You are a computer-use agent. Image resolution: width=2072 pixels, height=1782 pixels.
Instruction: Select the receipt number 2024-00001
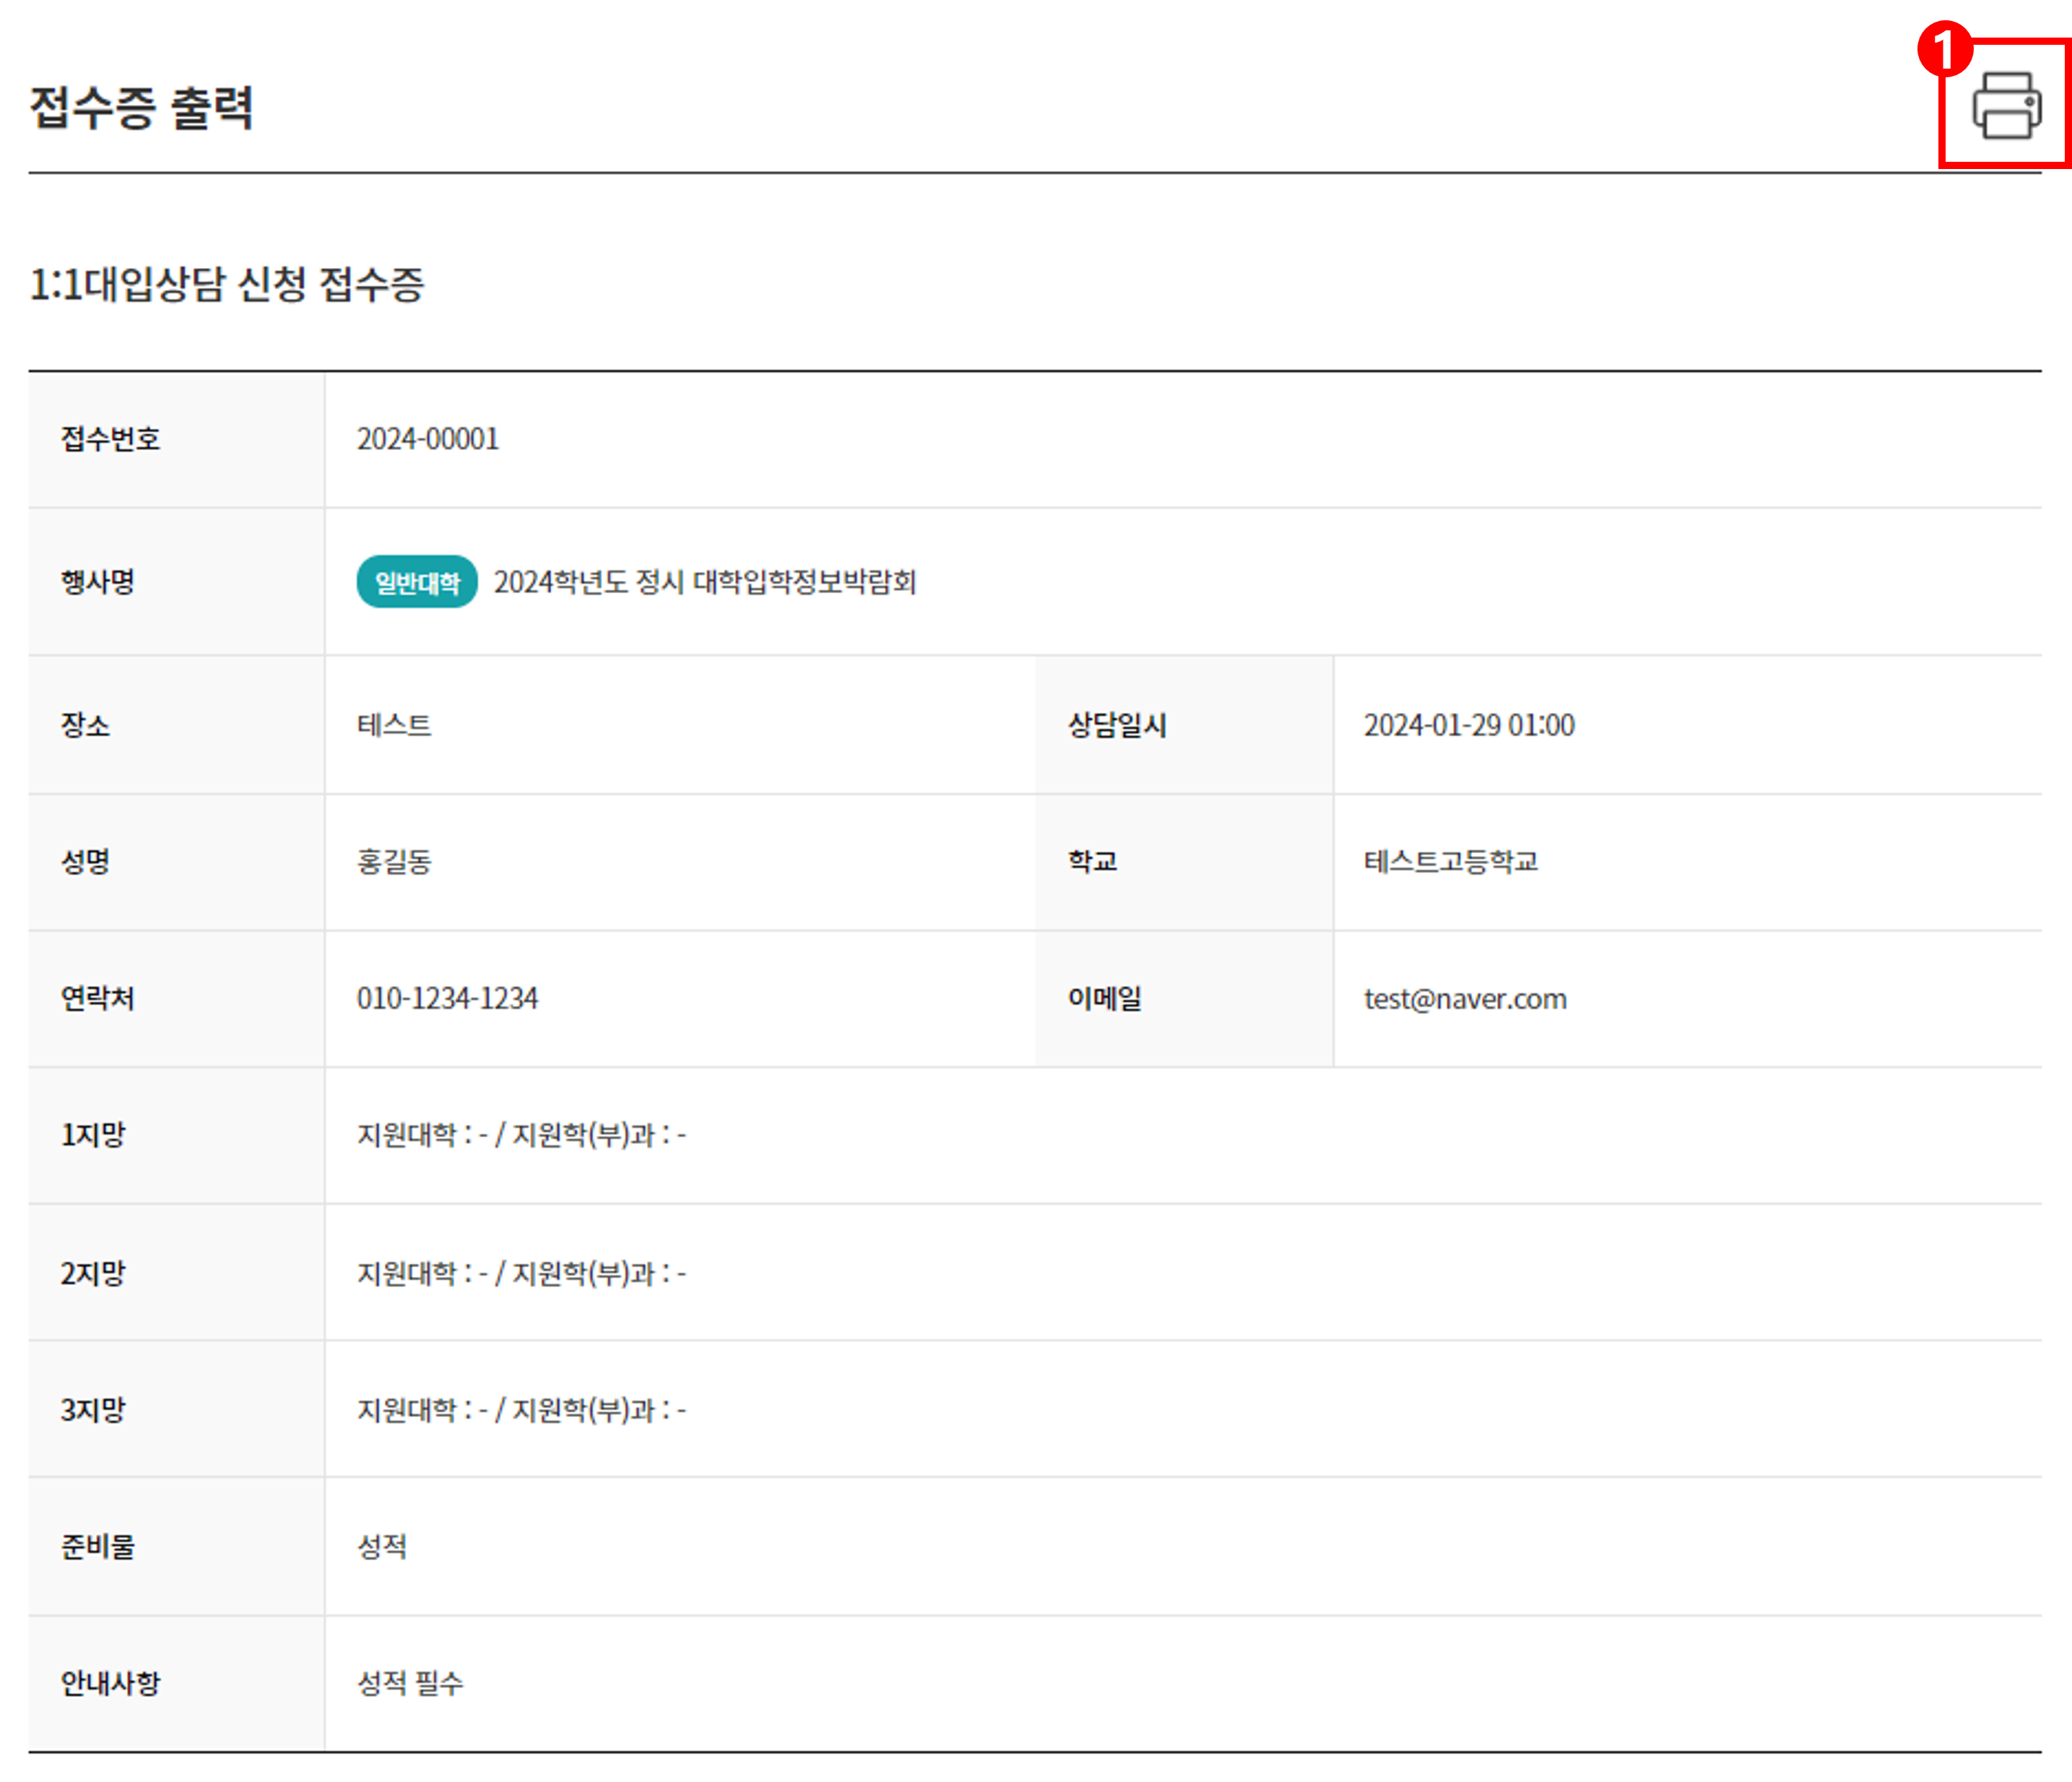click(428, 439)
